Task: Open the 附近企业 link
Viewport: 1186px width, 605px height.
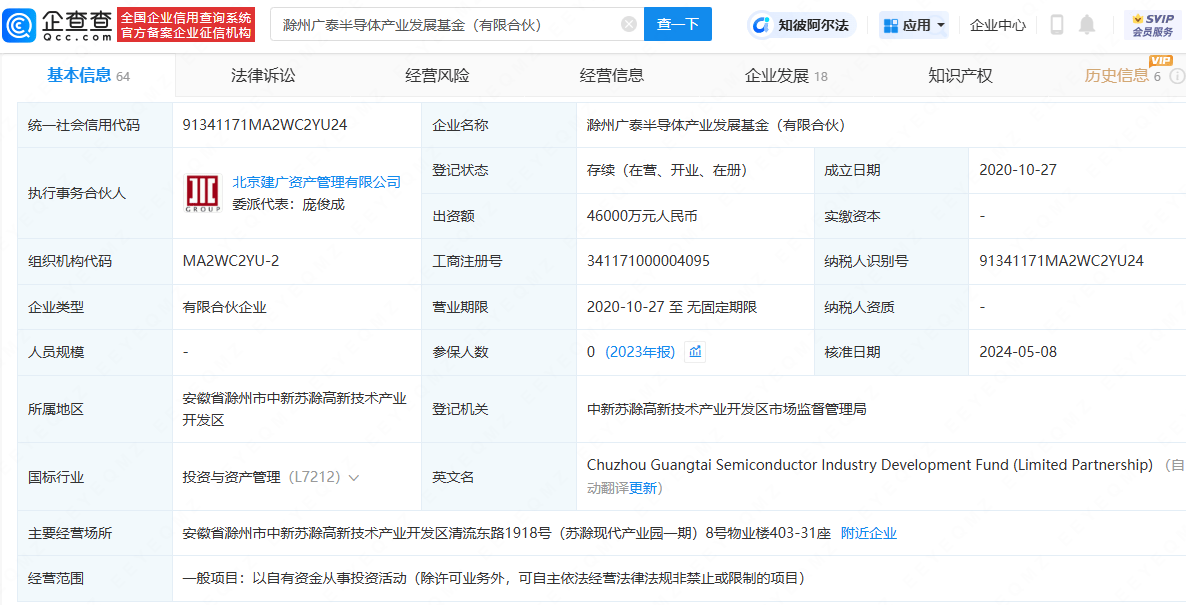Action: click(871, 533)
